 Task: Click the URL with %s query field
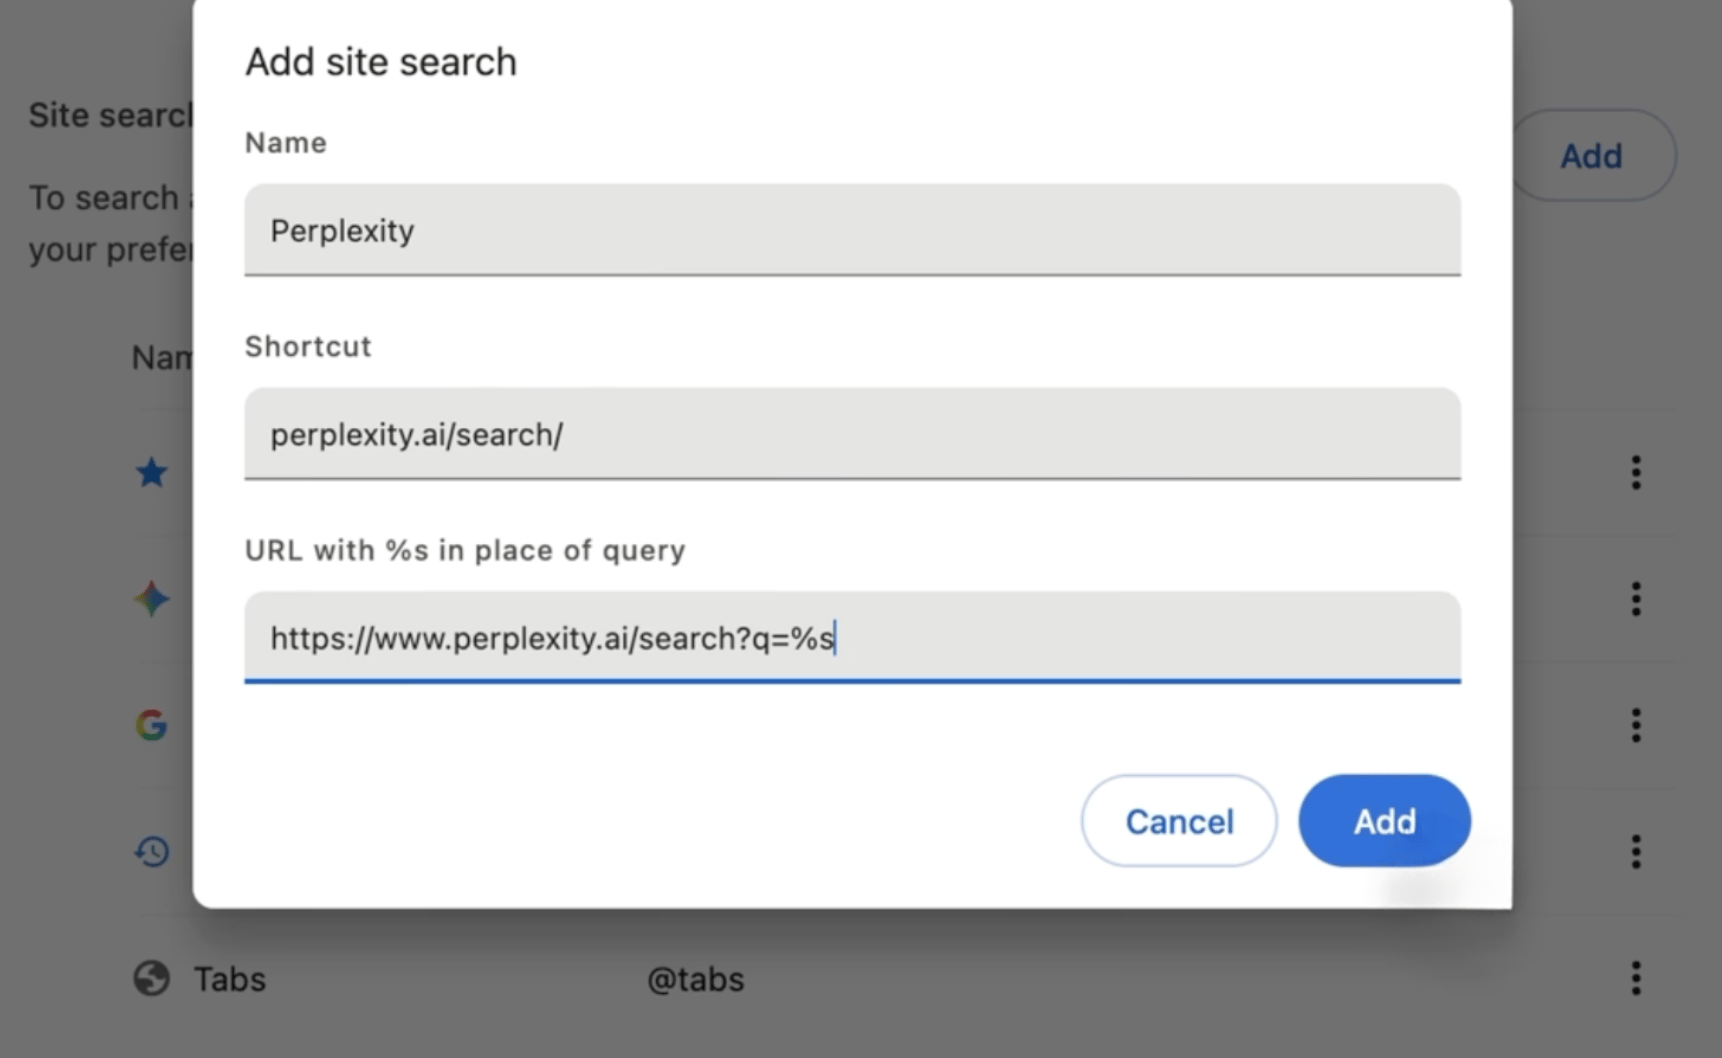pyautogui.click(x=851, y=638)
